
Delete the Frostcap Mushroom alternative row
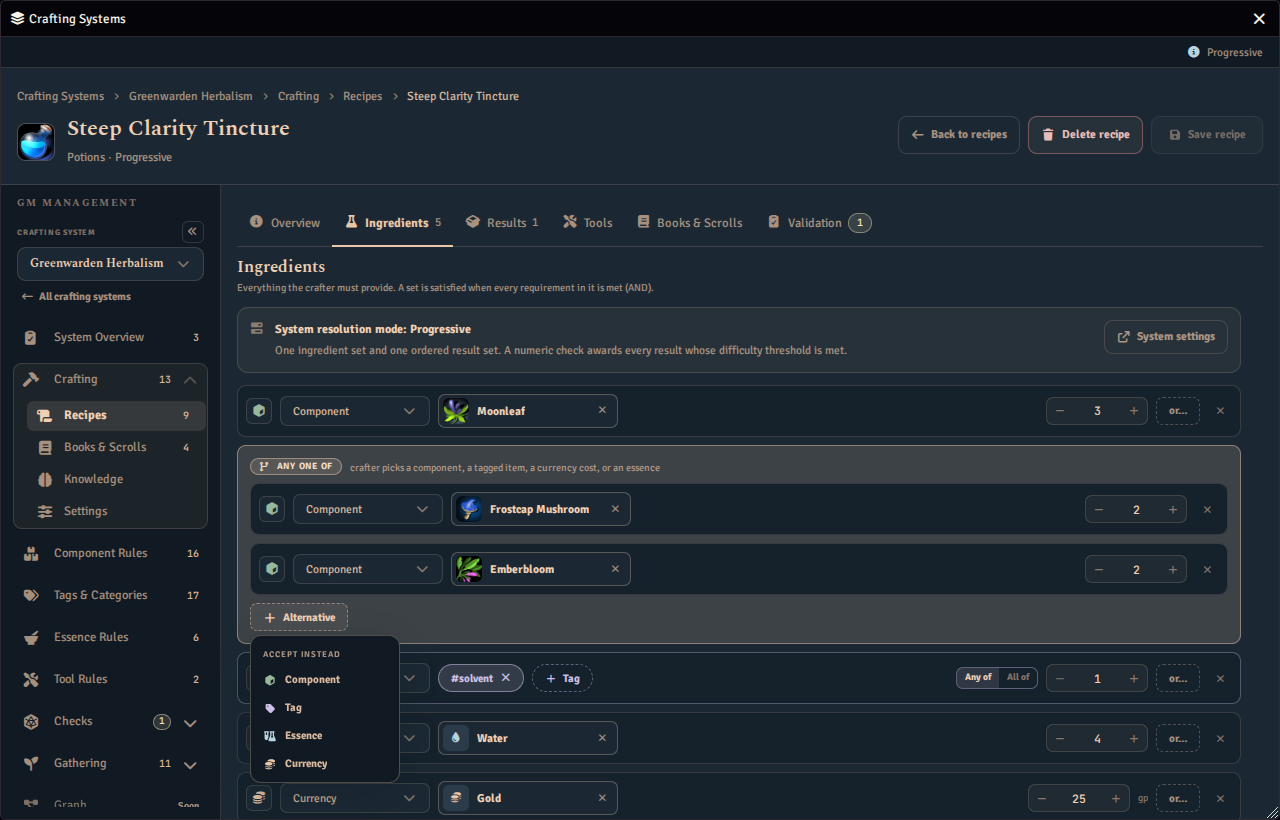1207,509
